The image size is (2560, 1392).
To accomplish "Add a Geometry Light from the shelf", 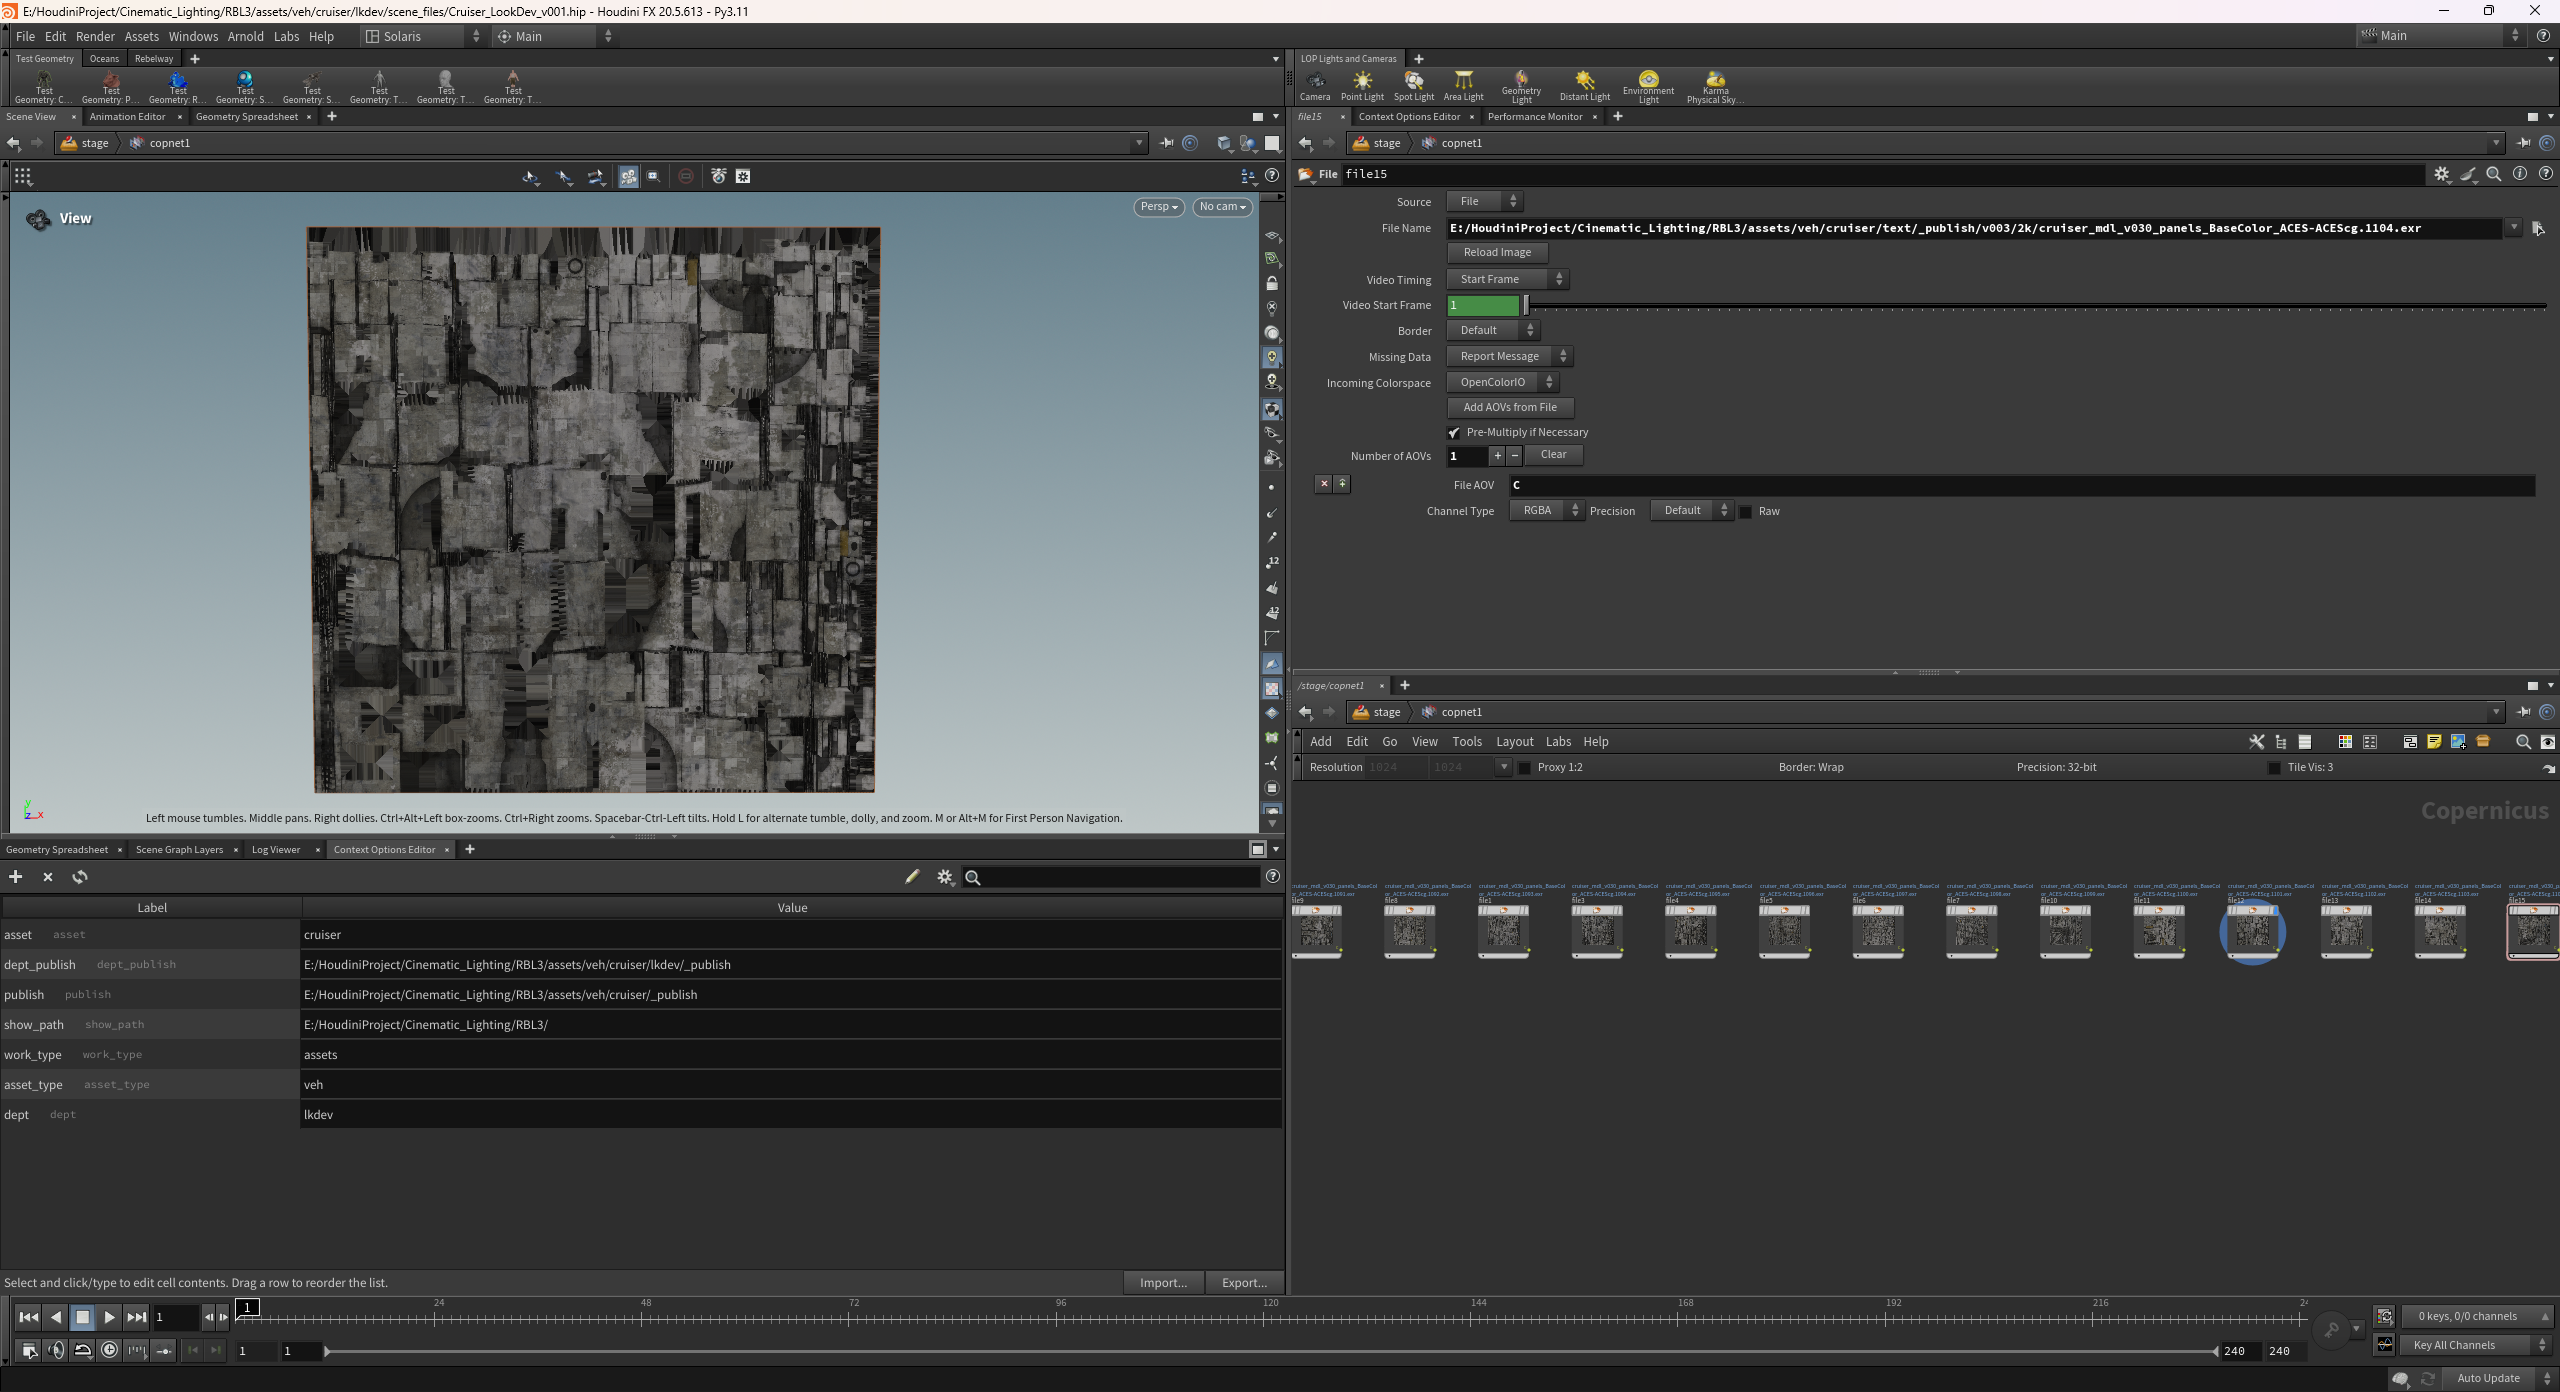I will pyautogui.click(x=1521, y=87).
